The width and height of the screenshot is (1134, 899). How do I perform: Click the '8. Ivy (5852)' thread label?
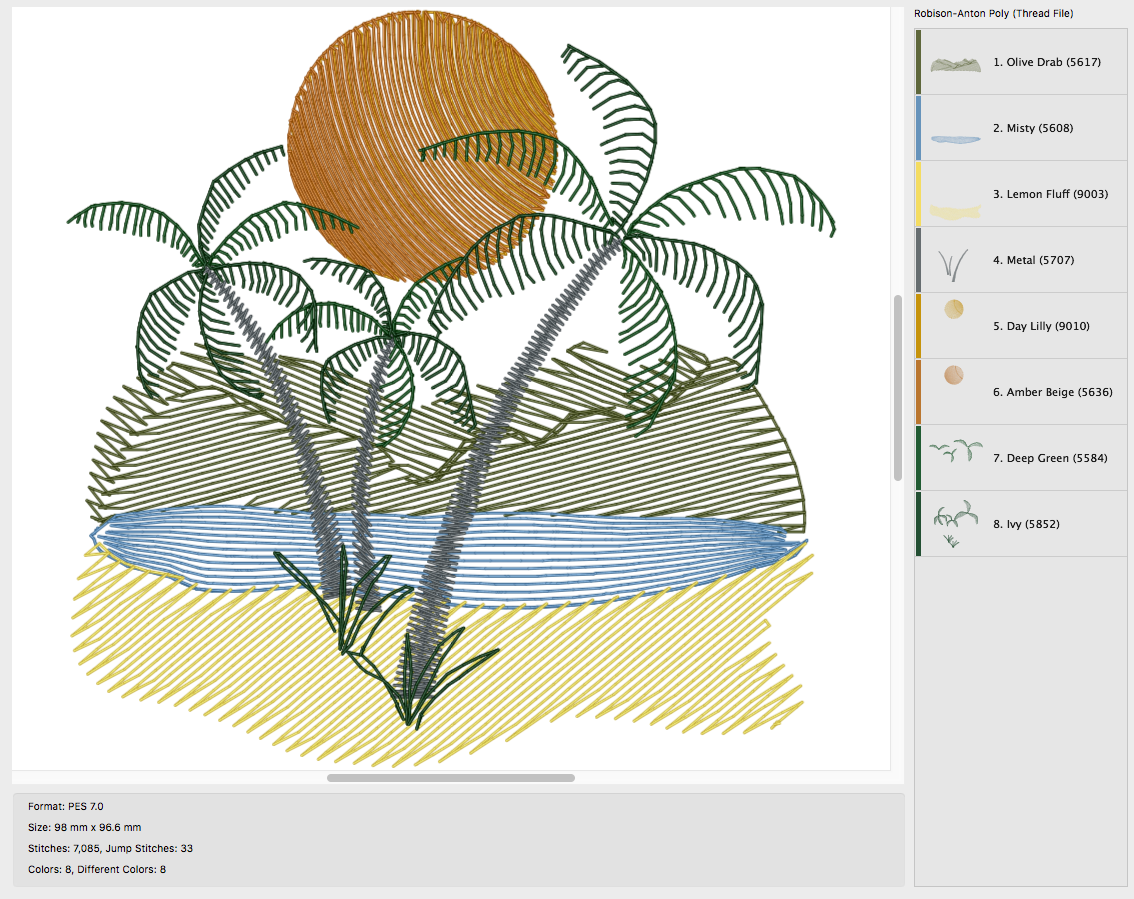tap(1026, 524)
